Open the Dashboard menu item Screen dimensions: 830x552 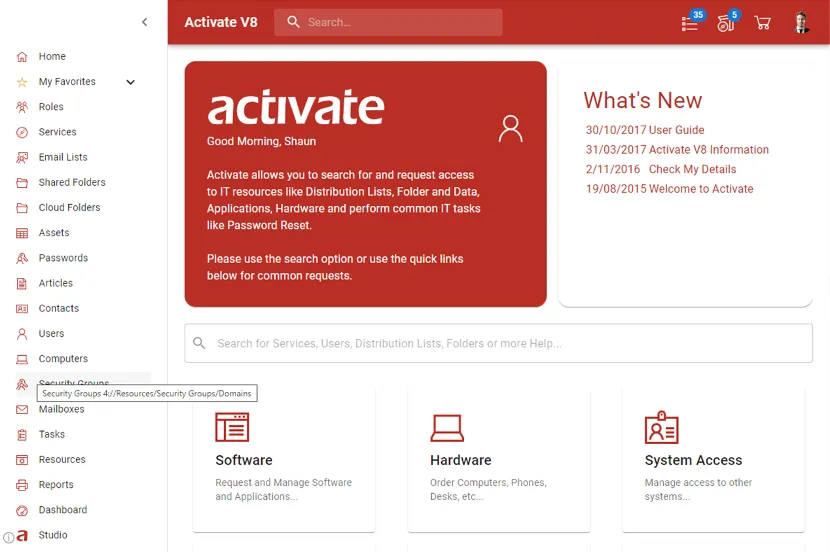pyautogui.click(x=62, y=510)
